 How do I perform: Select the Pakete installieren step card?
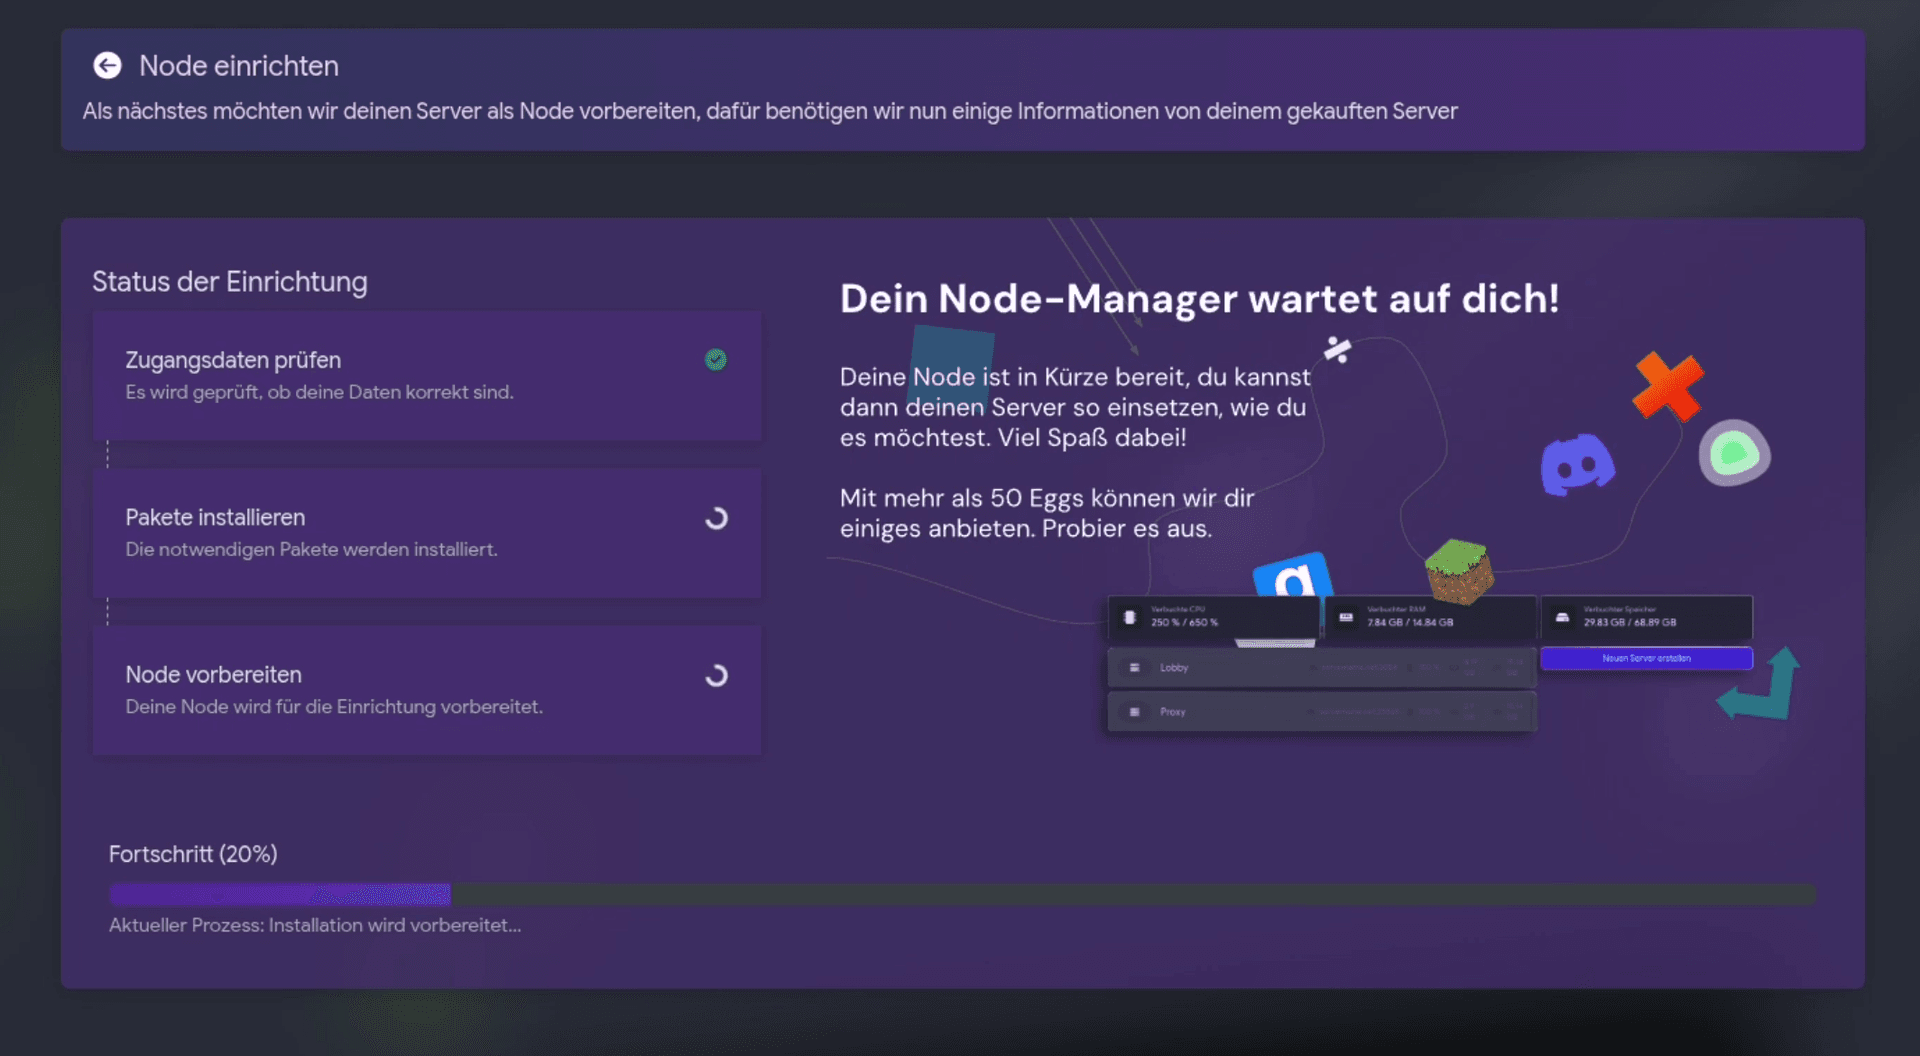[427, 533]
